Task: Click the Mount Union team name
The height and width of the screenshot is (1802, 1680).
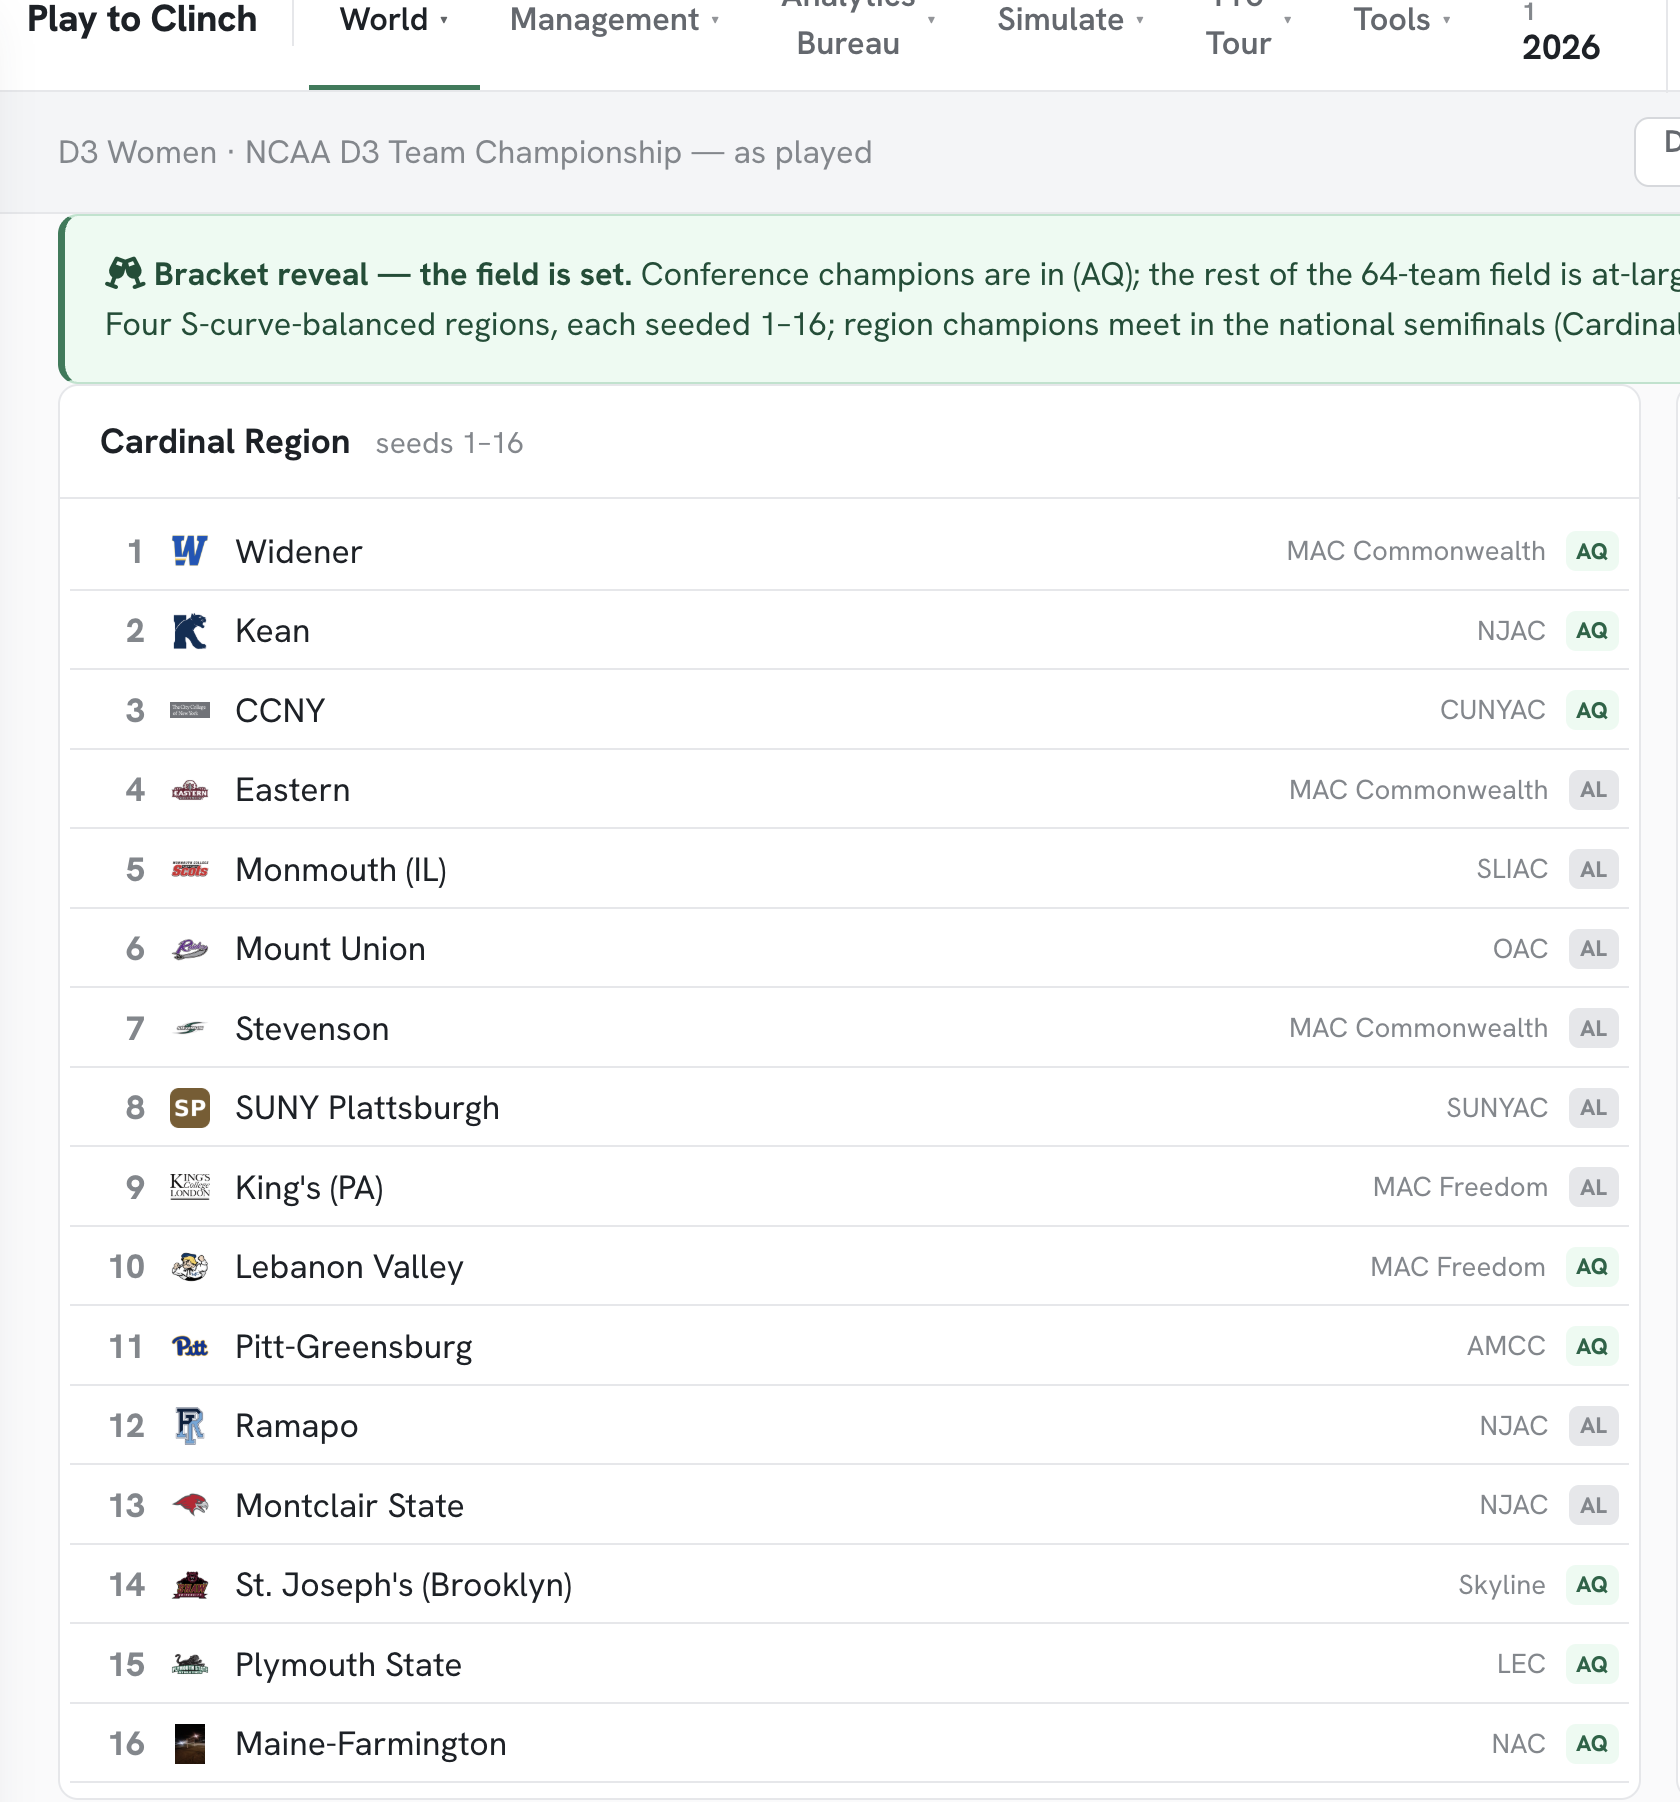Action: [x=331, y=949]
